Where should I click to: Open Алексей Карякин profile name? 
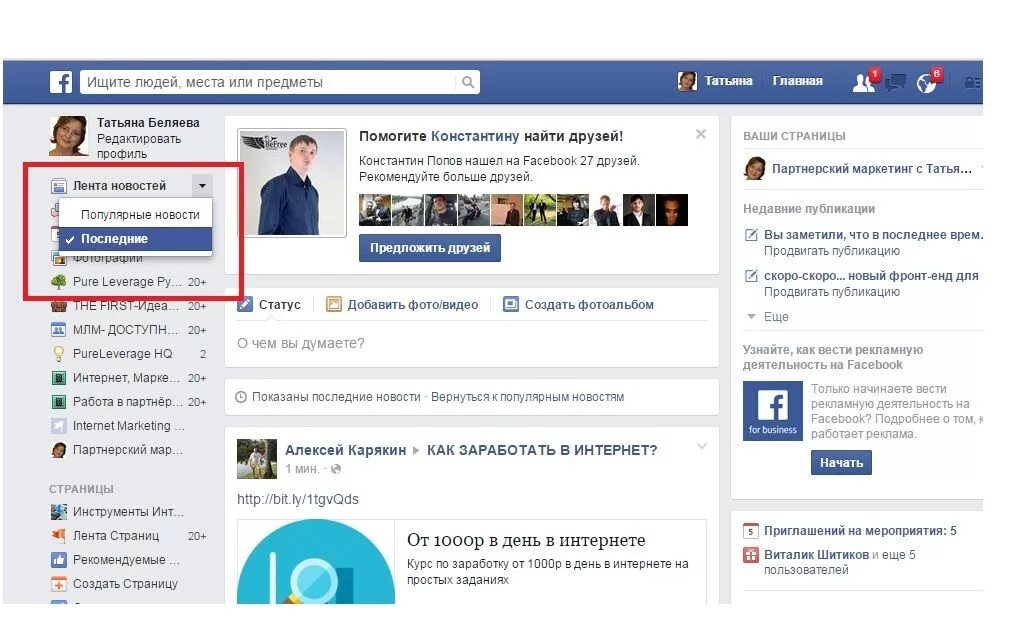345,450
